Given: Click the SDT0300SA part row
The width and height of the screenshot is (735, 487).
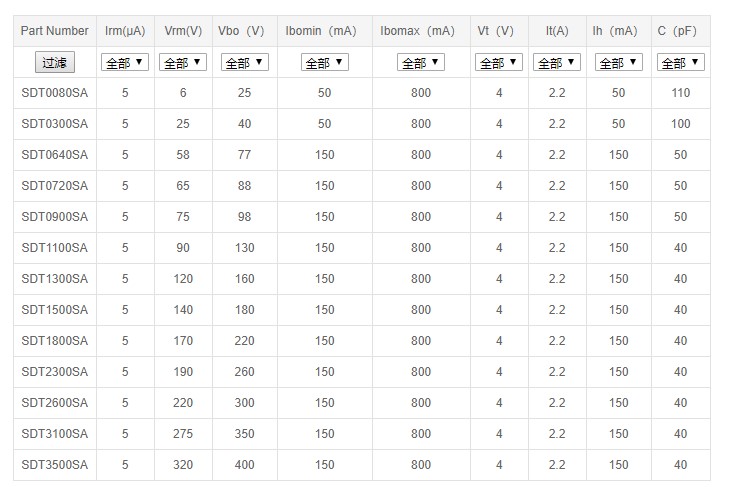Looking at the screenshot, I should (x=54, y=124).
